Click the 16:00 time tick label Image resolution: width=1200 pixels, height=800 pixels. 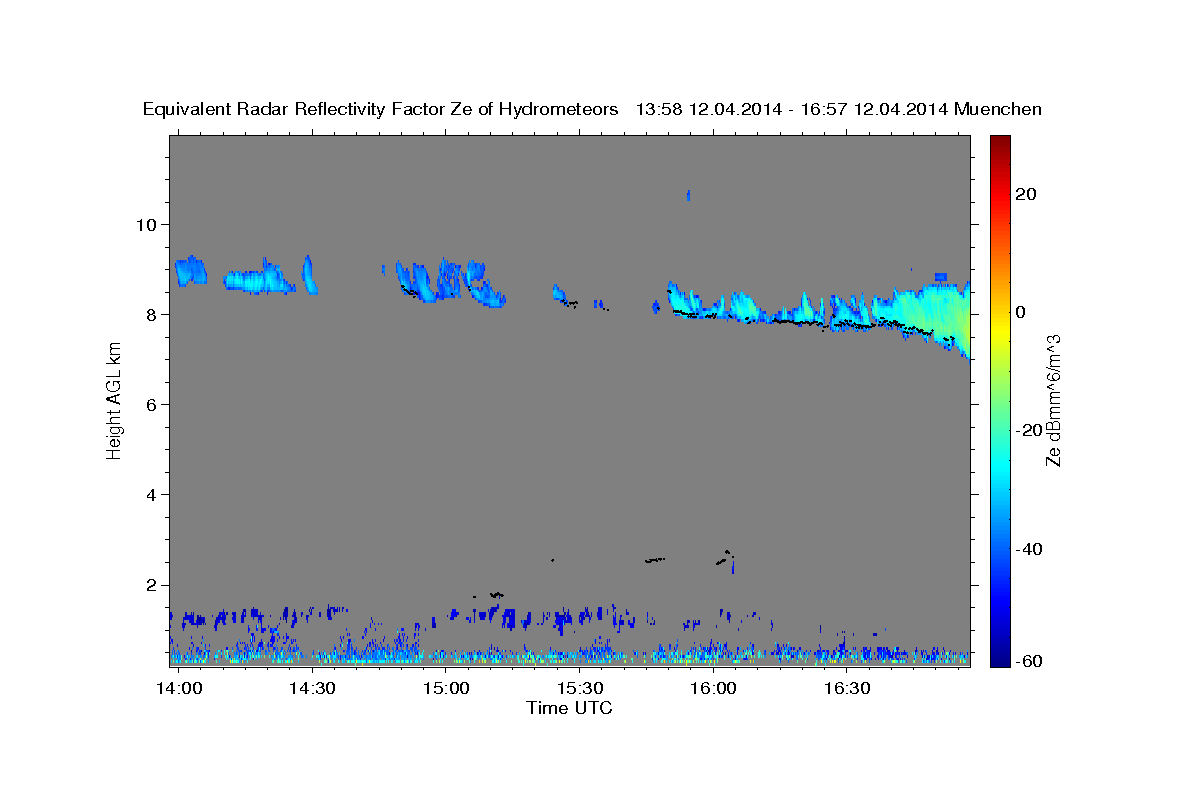tap(713, 689)
